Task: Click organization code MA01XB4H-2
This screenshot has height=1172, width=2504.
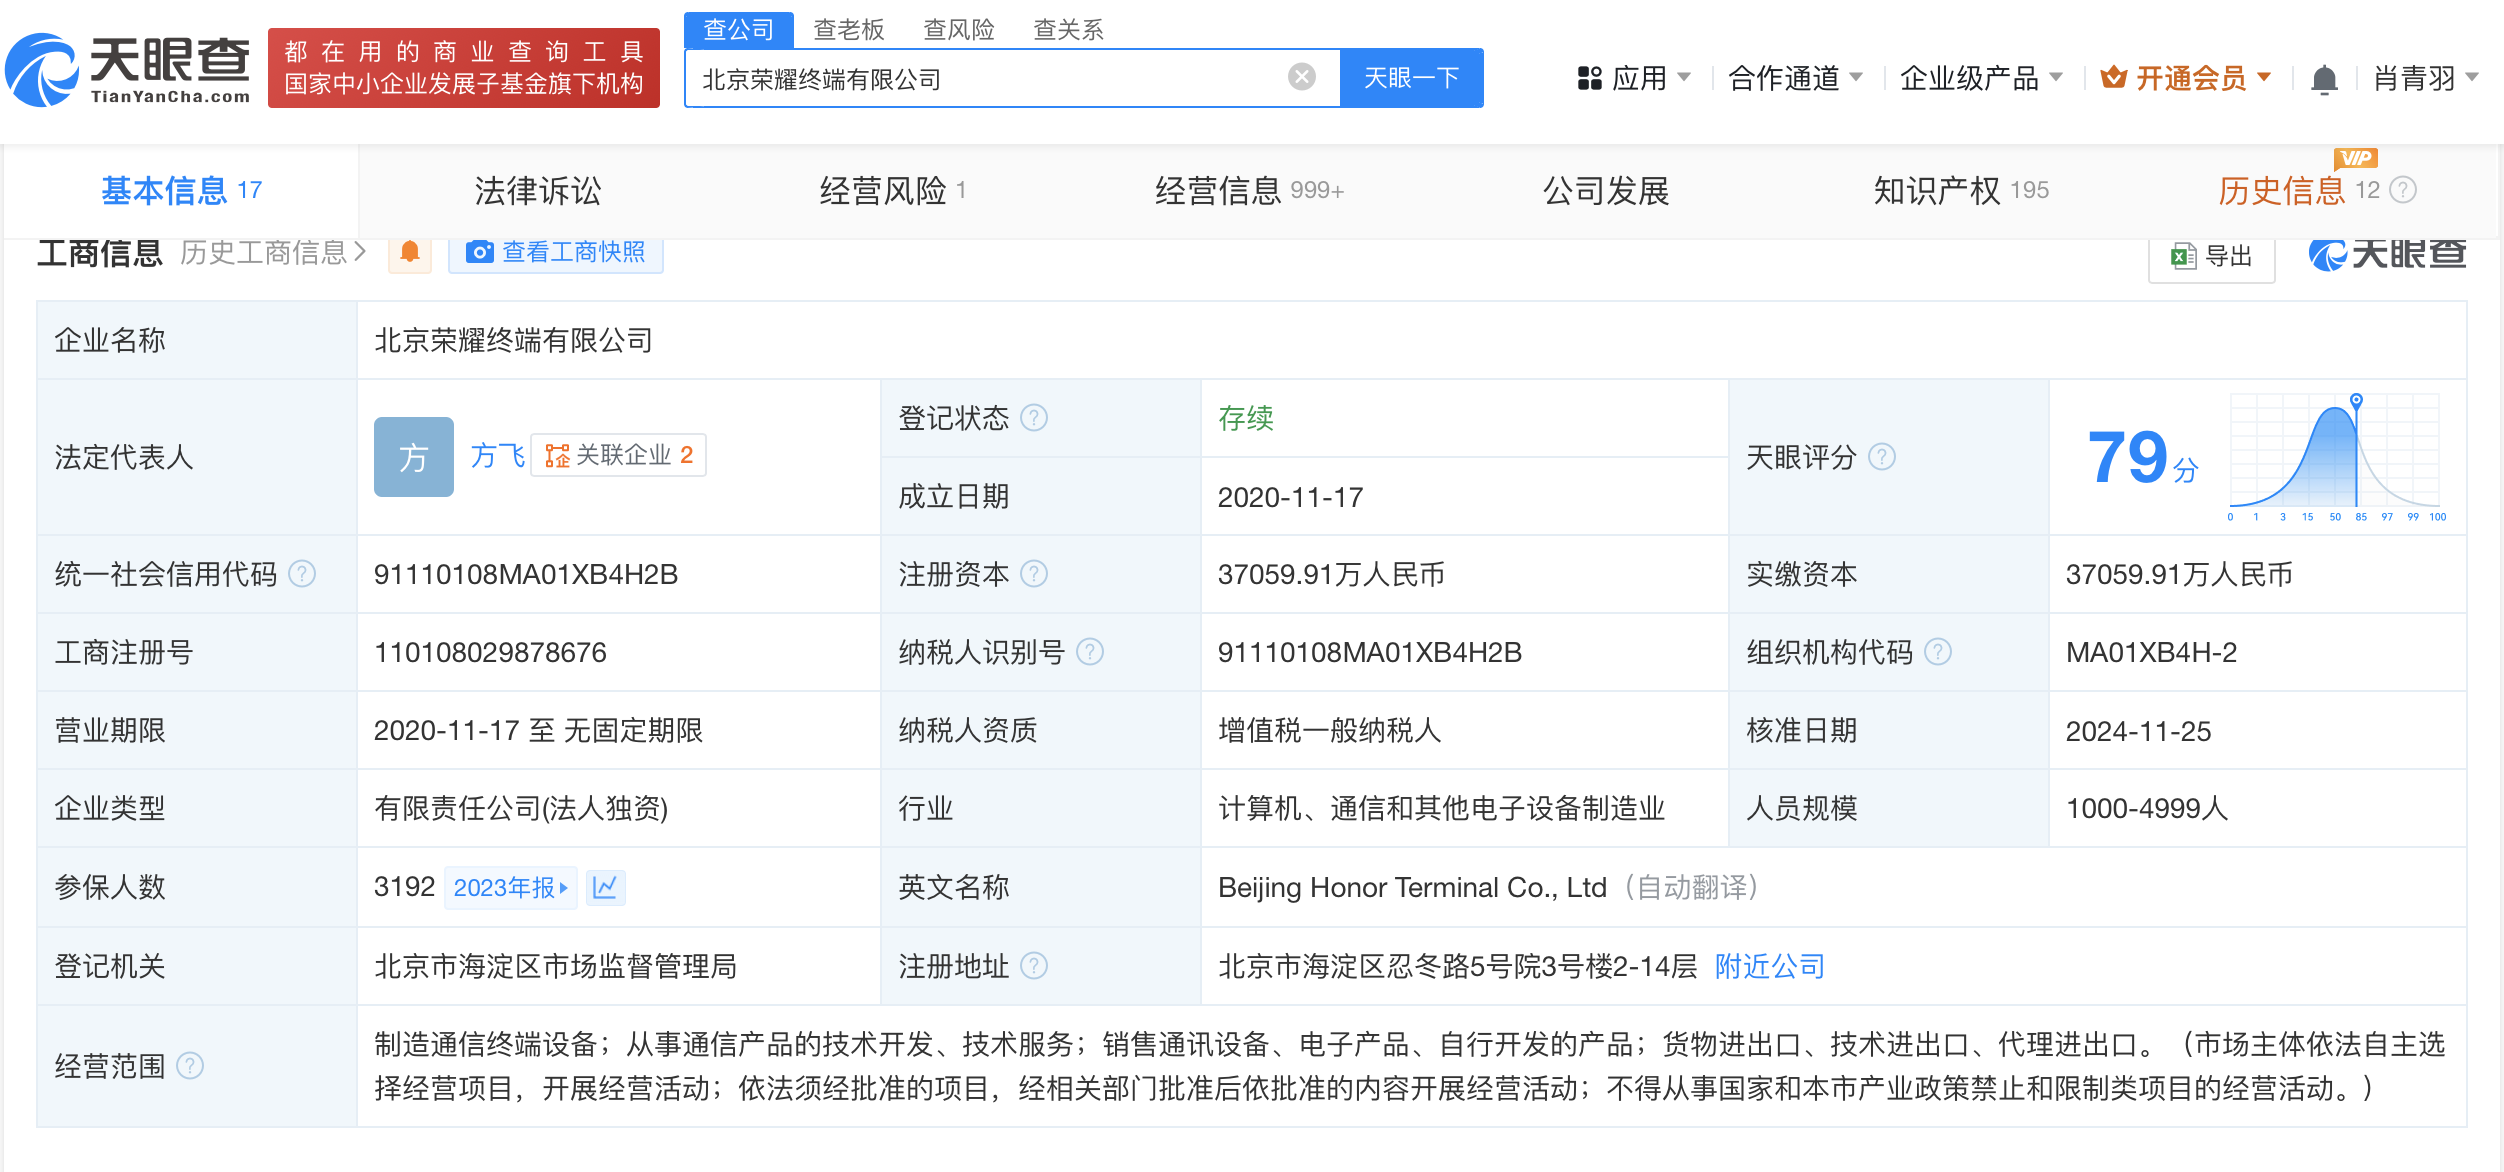Action: pos(2151,652)
